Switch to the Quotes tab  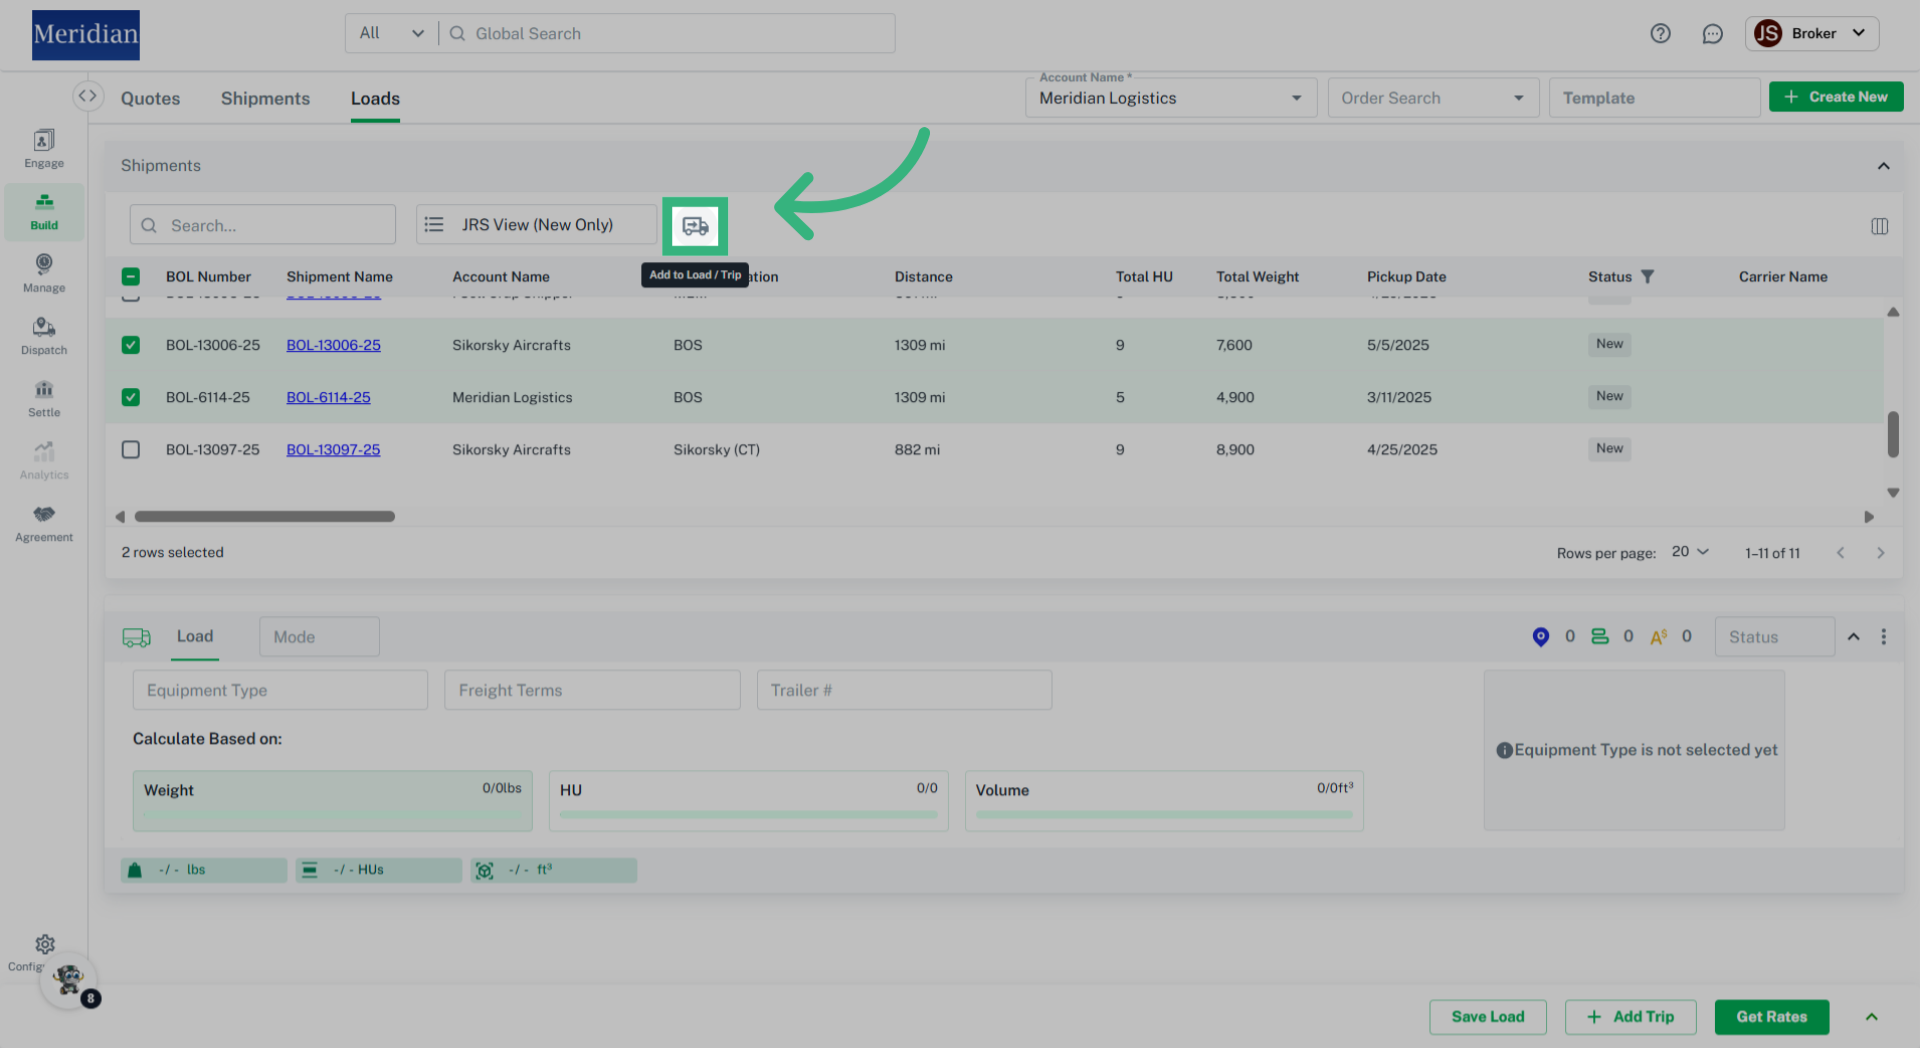[150, 99]
